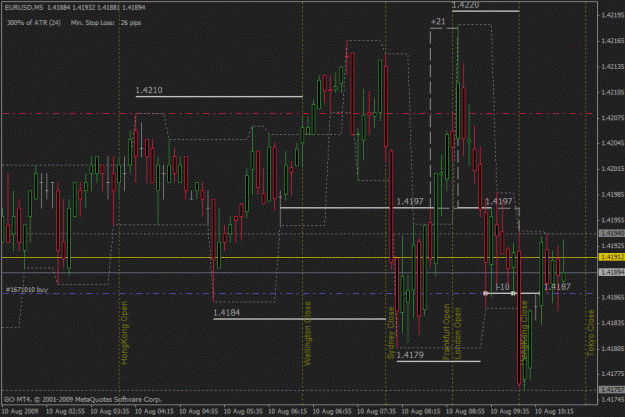The image size is (625, 417).
Task: Click the London Open session label
Action: coord(457,333)
